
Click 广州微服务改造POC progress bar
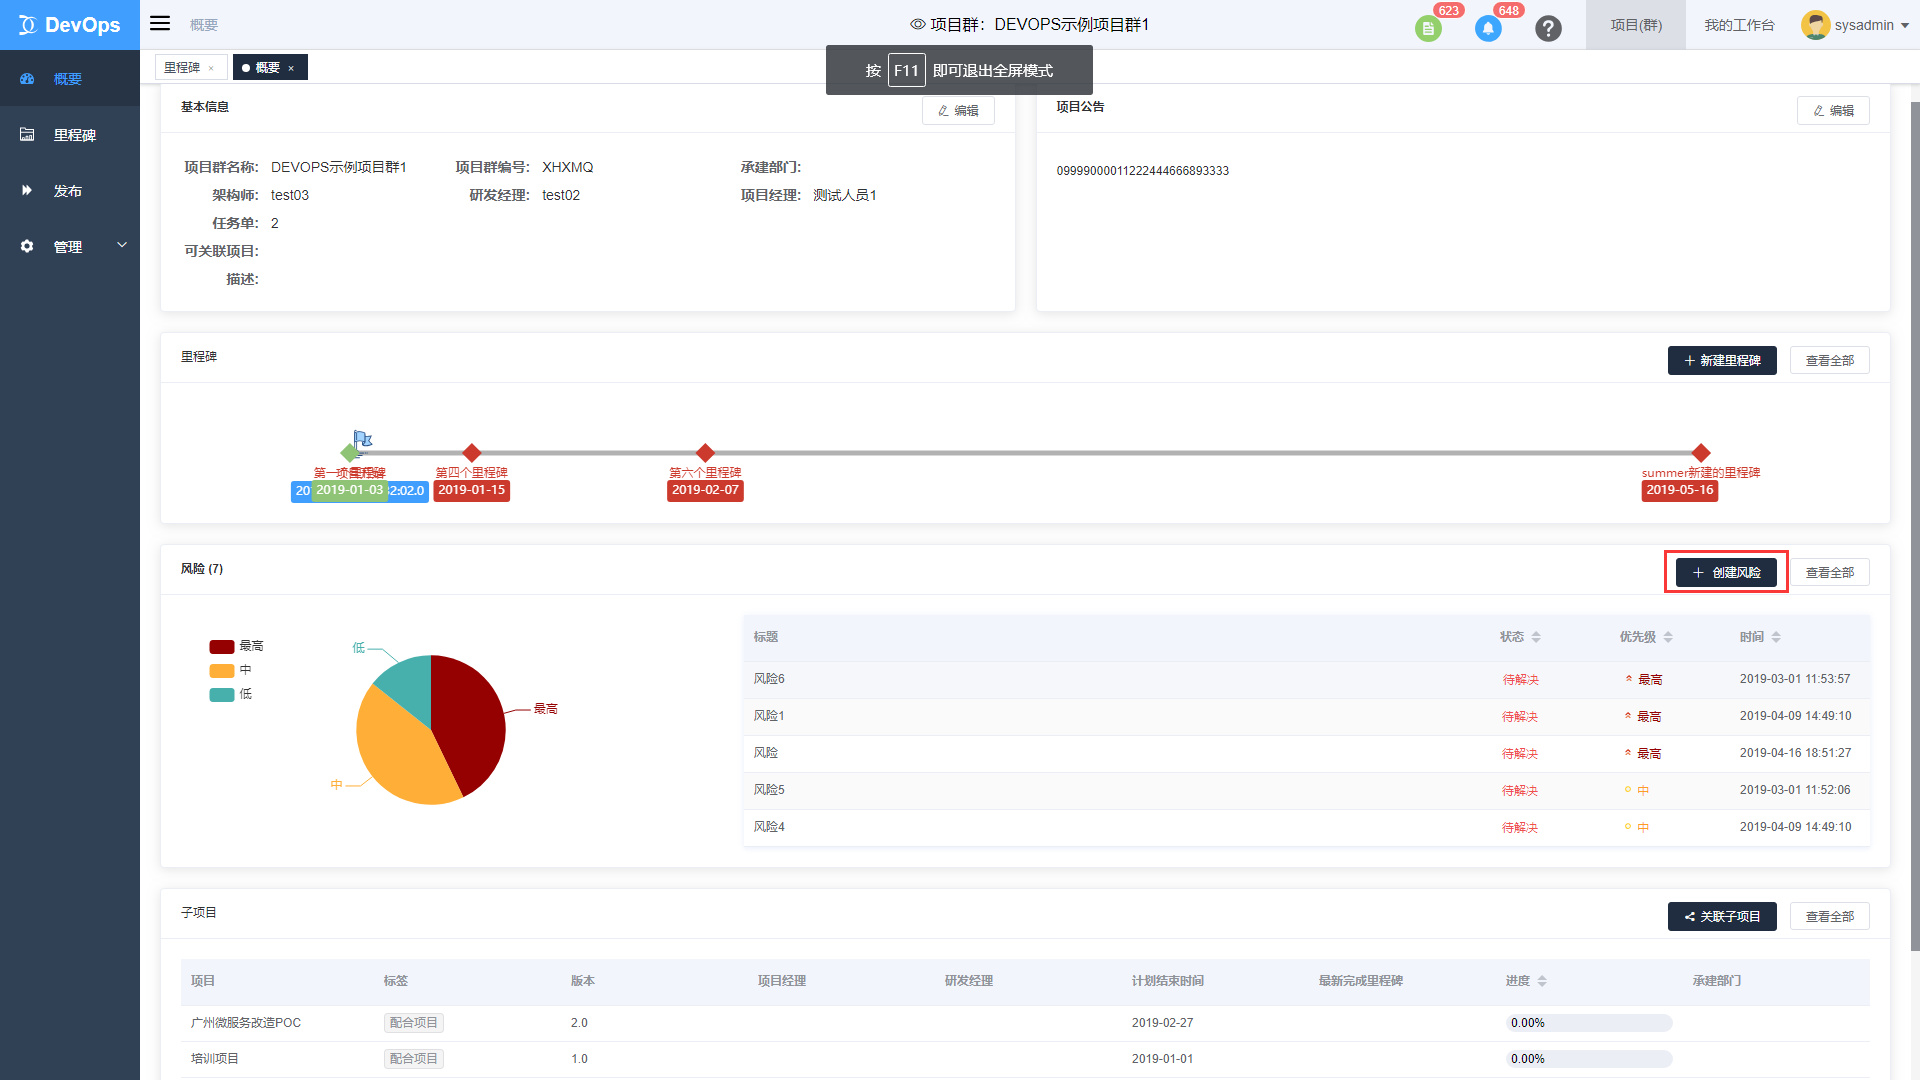(1589, 1023)
